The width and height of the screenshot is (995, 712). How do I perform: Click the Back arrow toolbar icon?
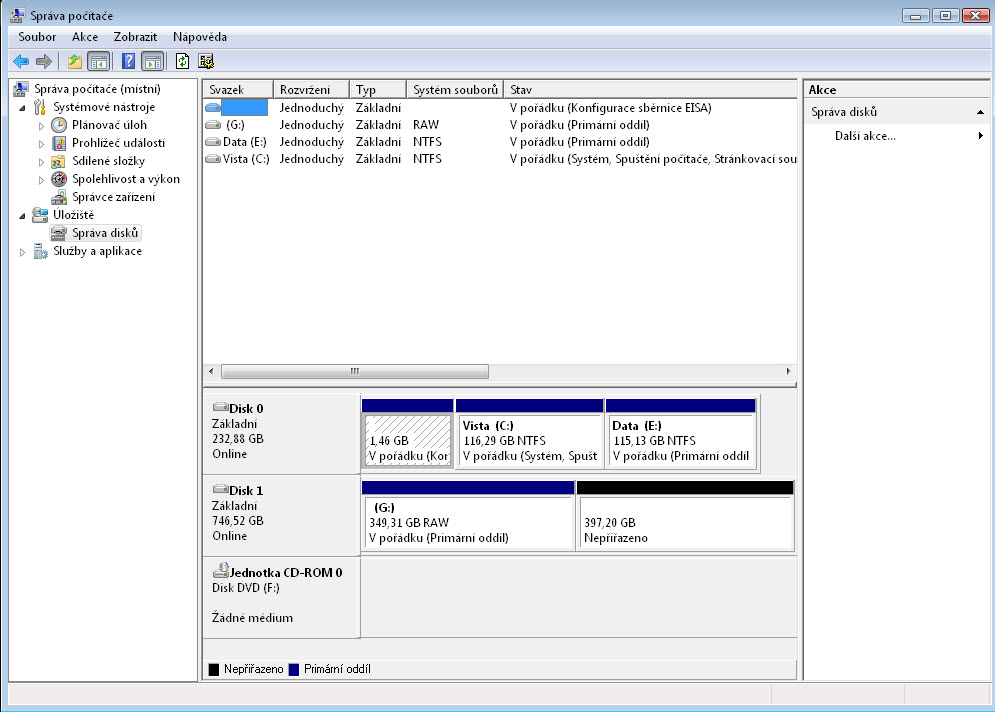tap(21, 61)
